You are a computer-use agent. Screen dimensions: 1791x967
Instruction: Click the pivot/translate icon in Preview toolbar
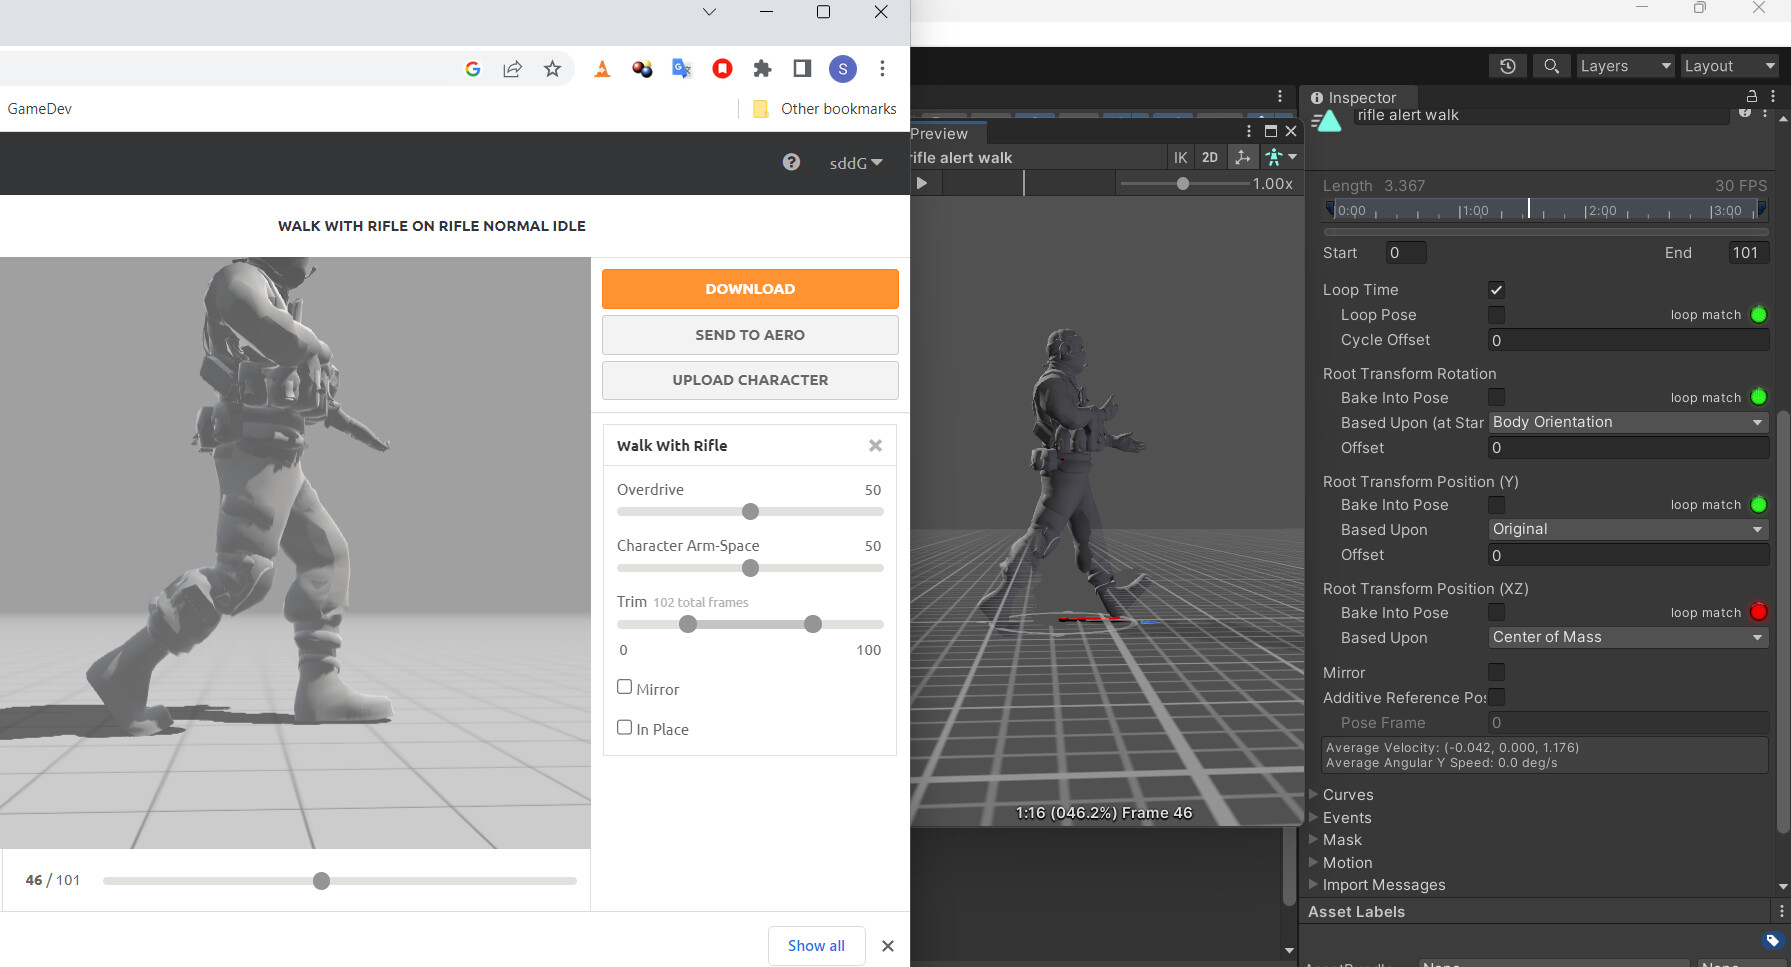(x=1242, y=157)
